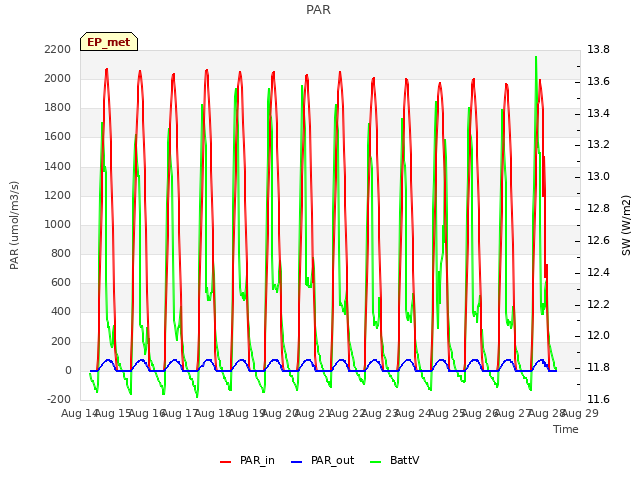Click the Aug 29 date tick label
Viewport: 640px width, 480px height.
click(580, 414)
